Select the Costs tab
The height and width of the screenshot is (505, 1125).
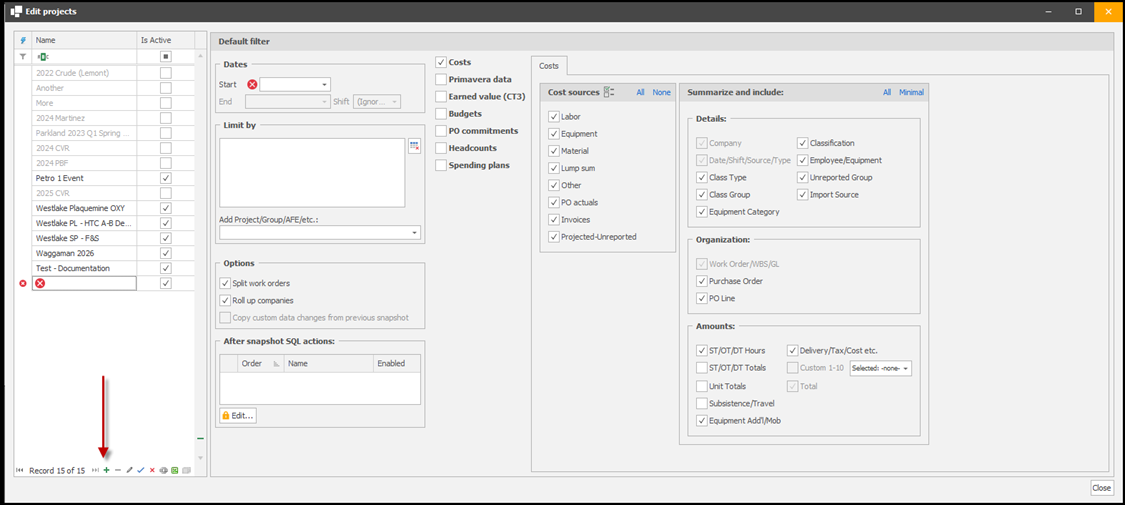[549, 65]
